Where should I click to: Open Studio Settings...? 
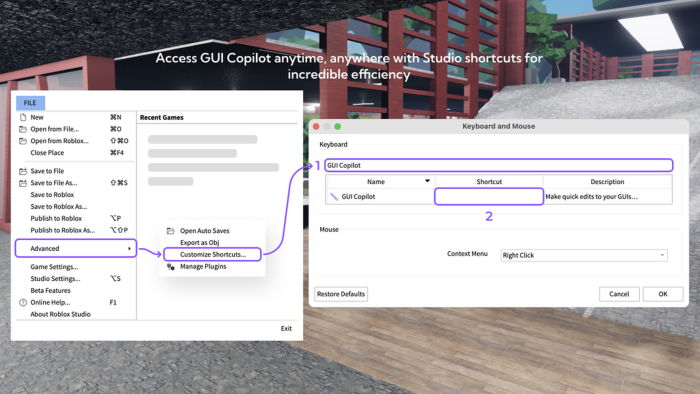pos(55,278)
